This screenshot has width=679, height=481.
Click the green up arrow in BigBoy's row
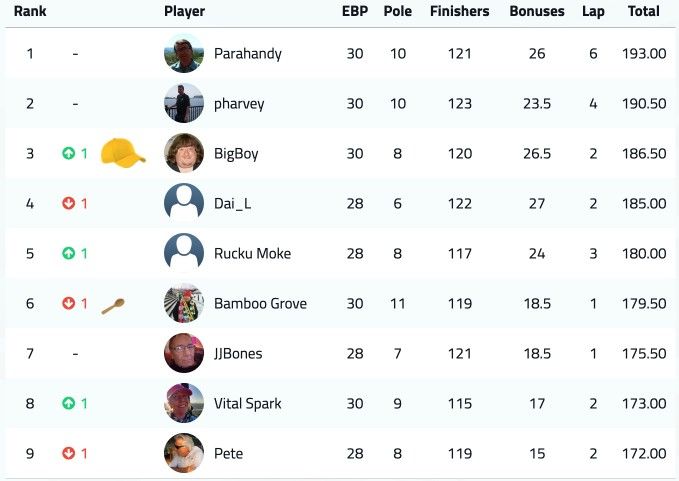point(68,153)
